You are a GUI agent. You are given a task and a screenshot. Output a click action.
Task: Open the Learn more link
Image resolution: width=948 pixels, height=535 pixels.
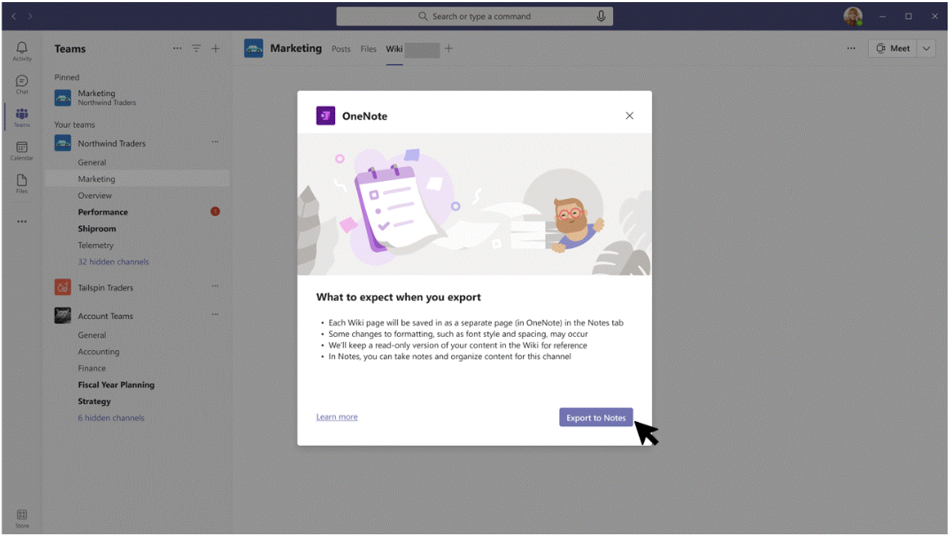point(337,417)
